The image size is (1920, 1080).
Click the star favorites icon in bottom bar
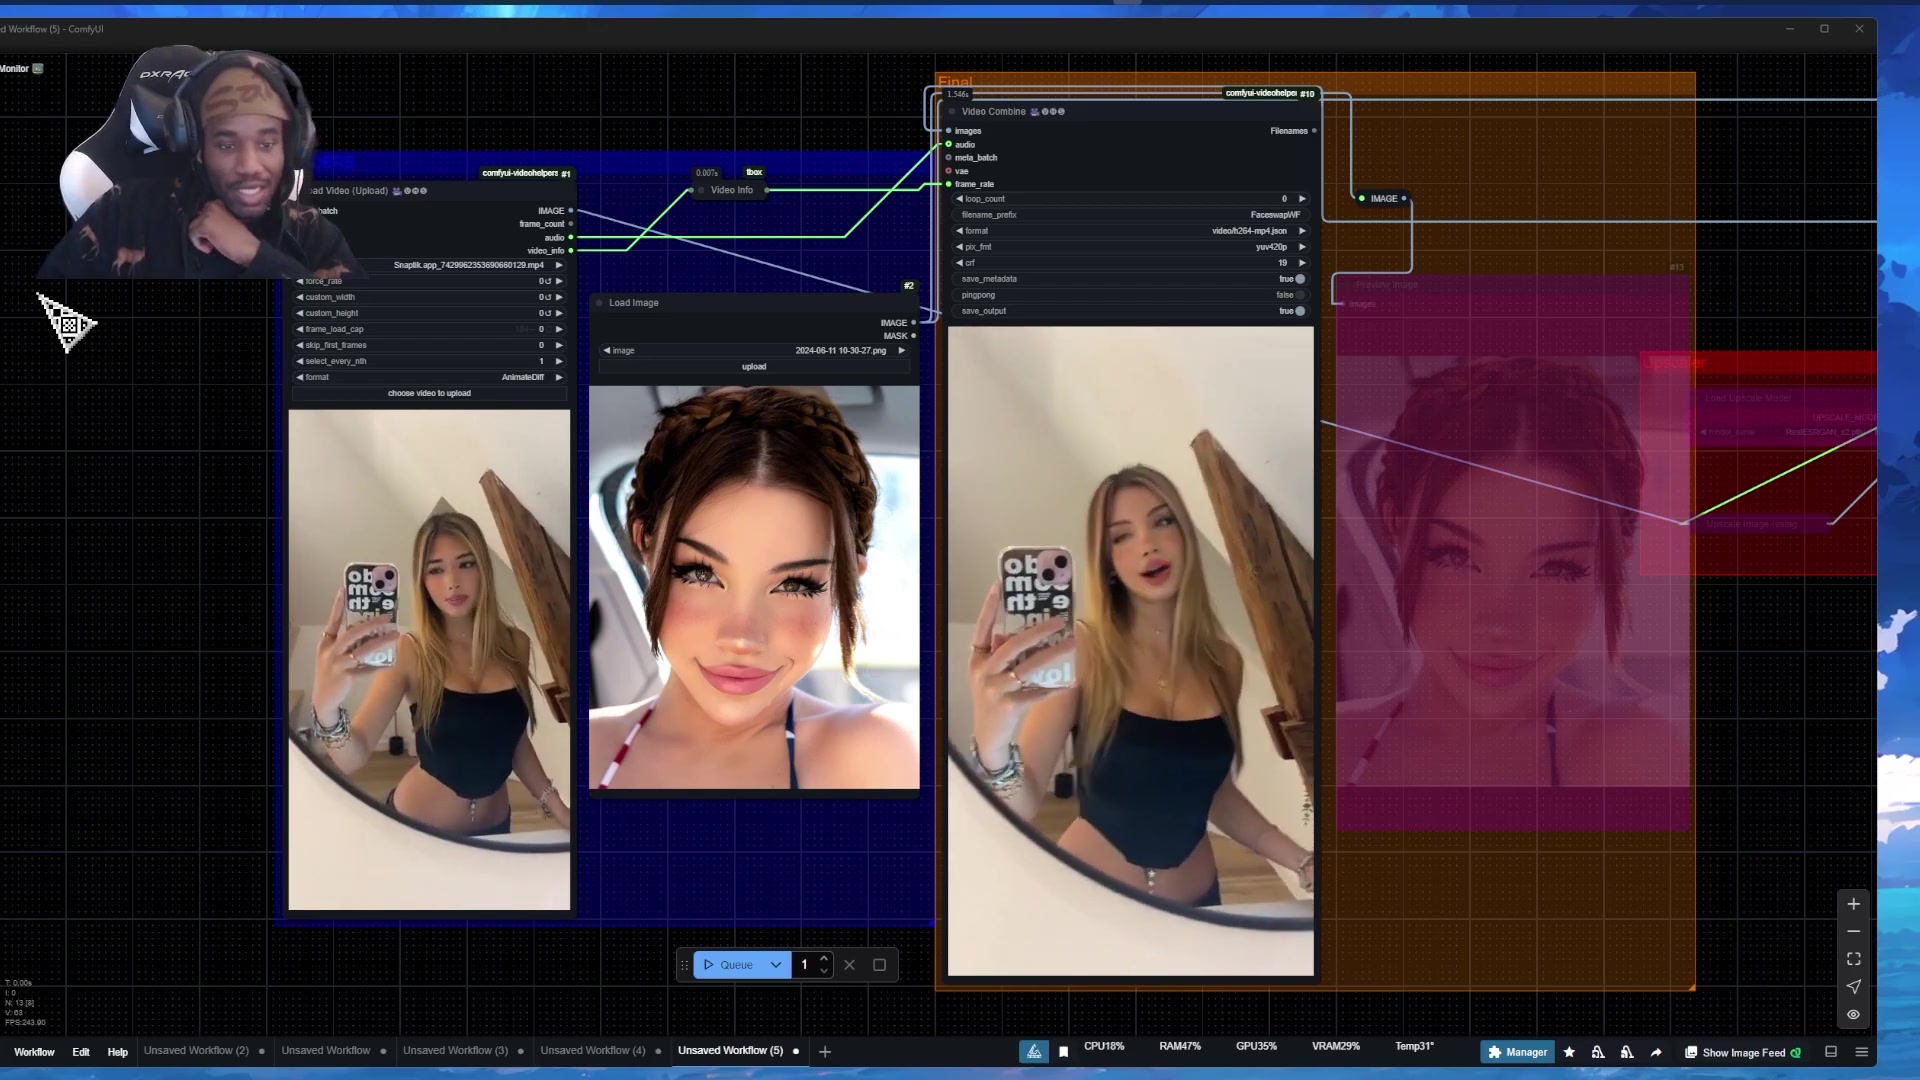[x=1569, y=1052]
